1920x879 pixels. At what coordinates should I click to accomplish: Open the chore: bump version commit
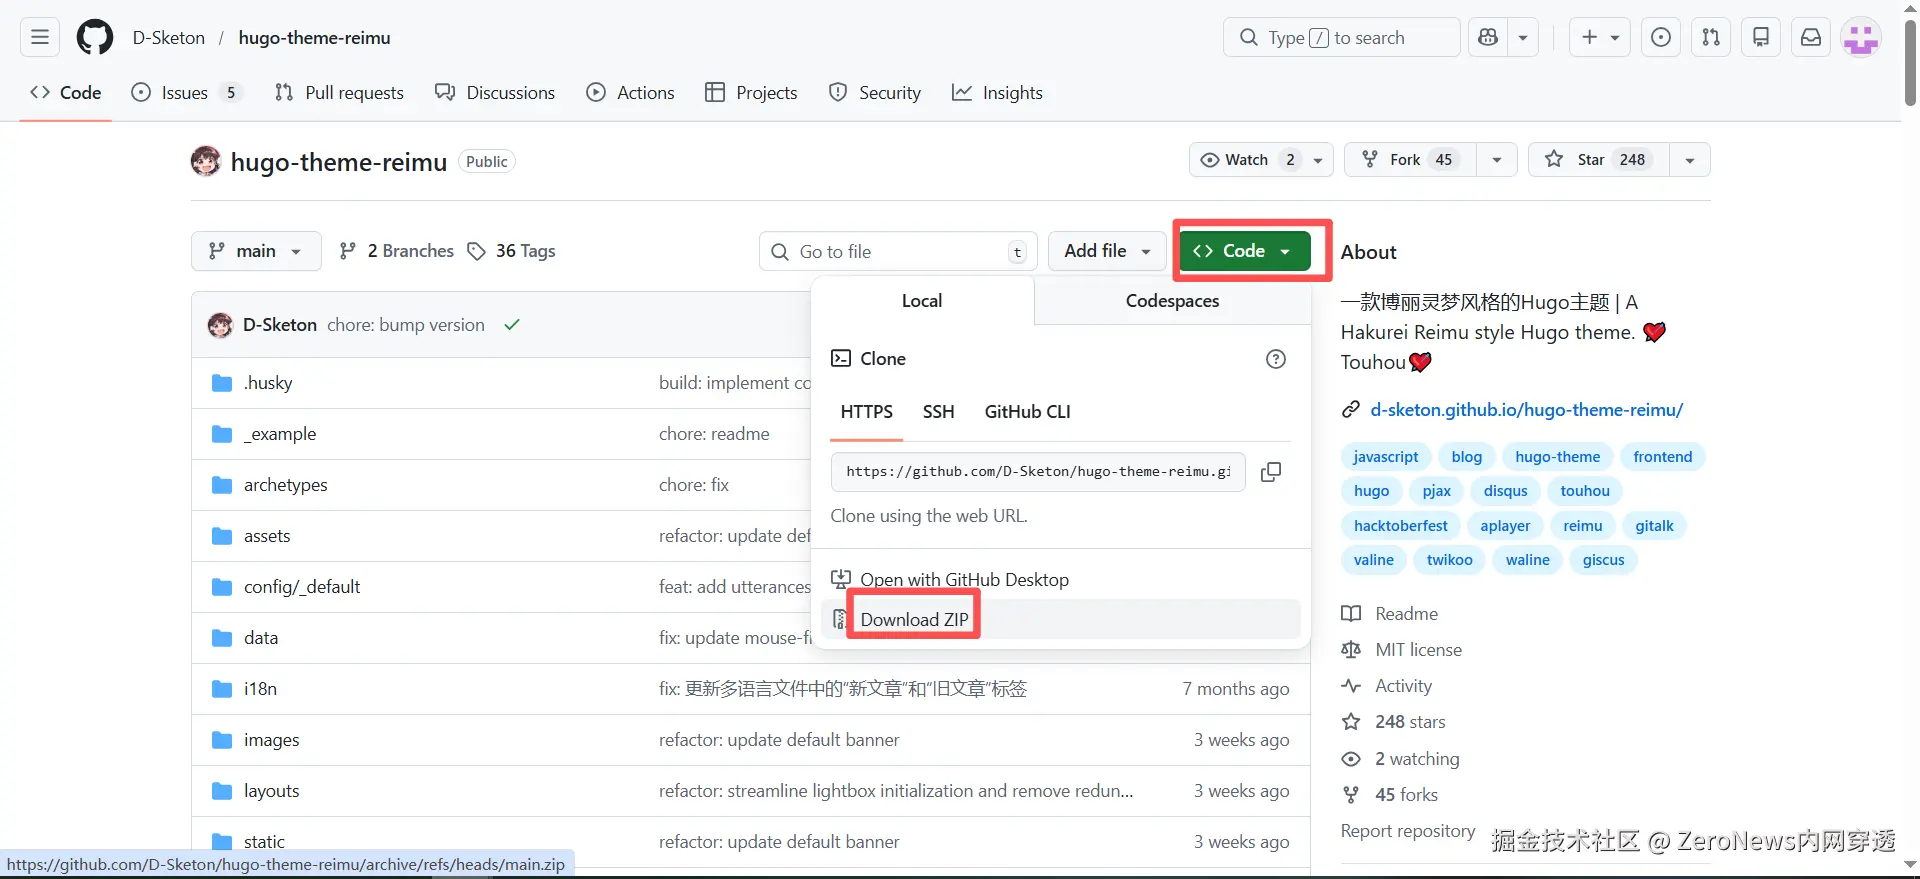tap(406, 325)
